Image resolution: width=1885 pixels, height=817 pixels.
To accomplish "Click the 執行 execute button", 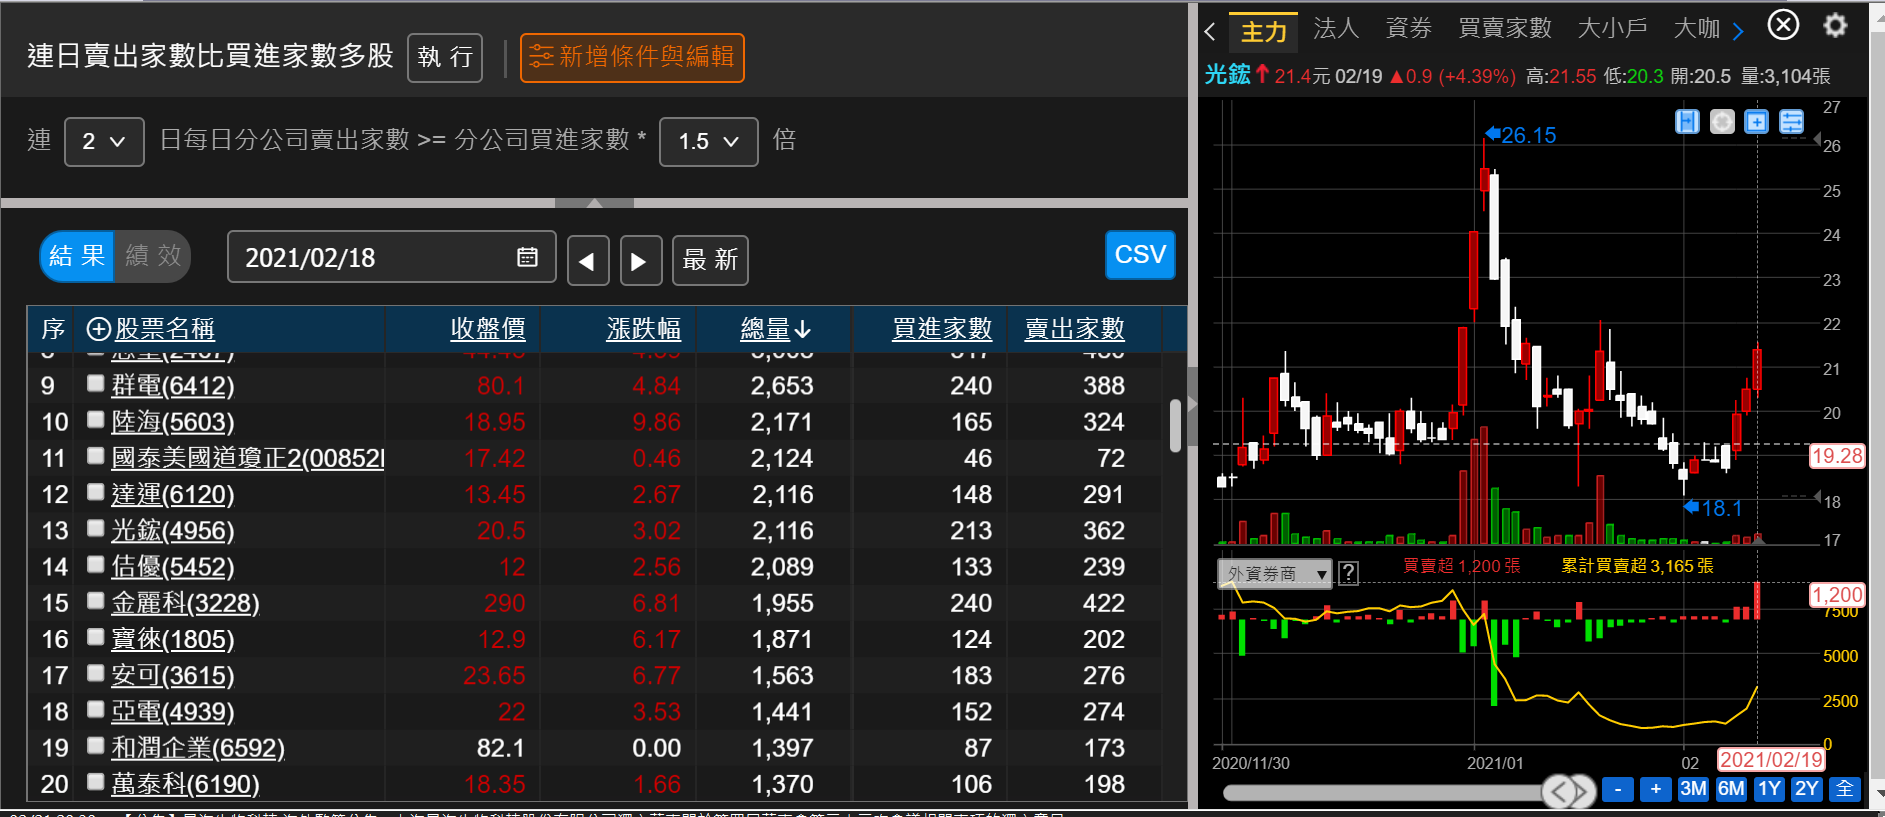I will pos(445,57).
